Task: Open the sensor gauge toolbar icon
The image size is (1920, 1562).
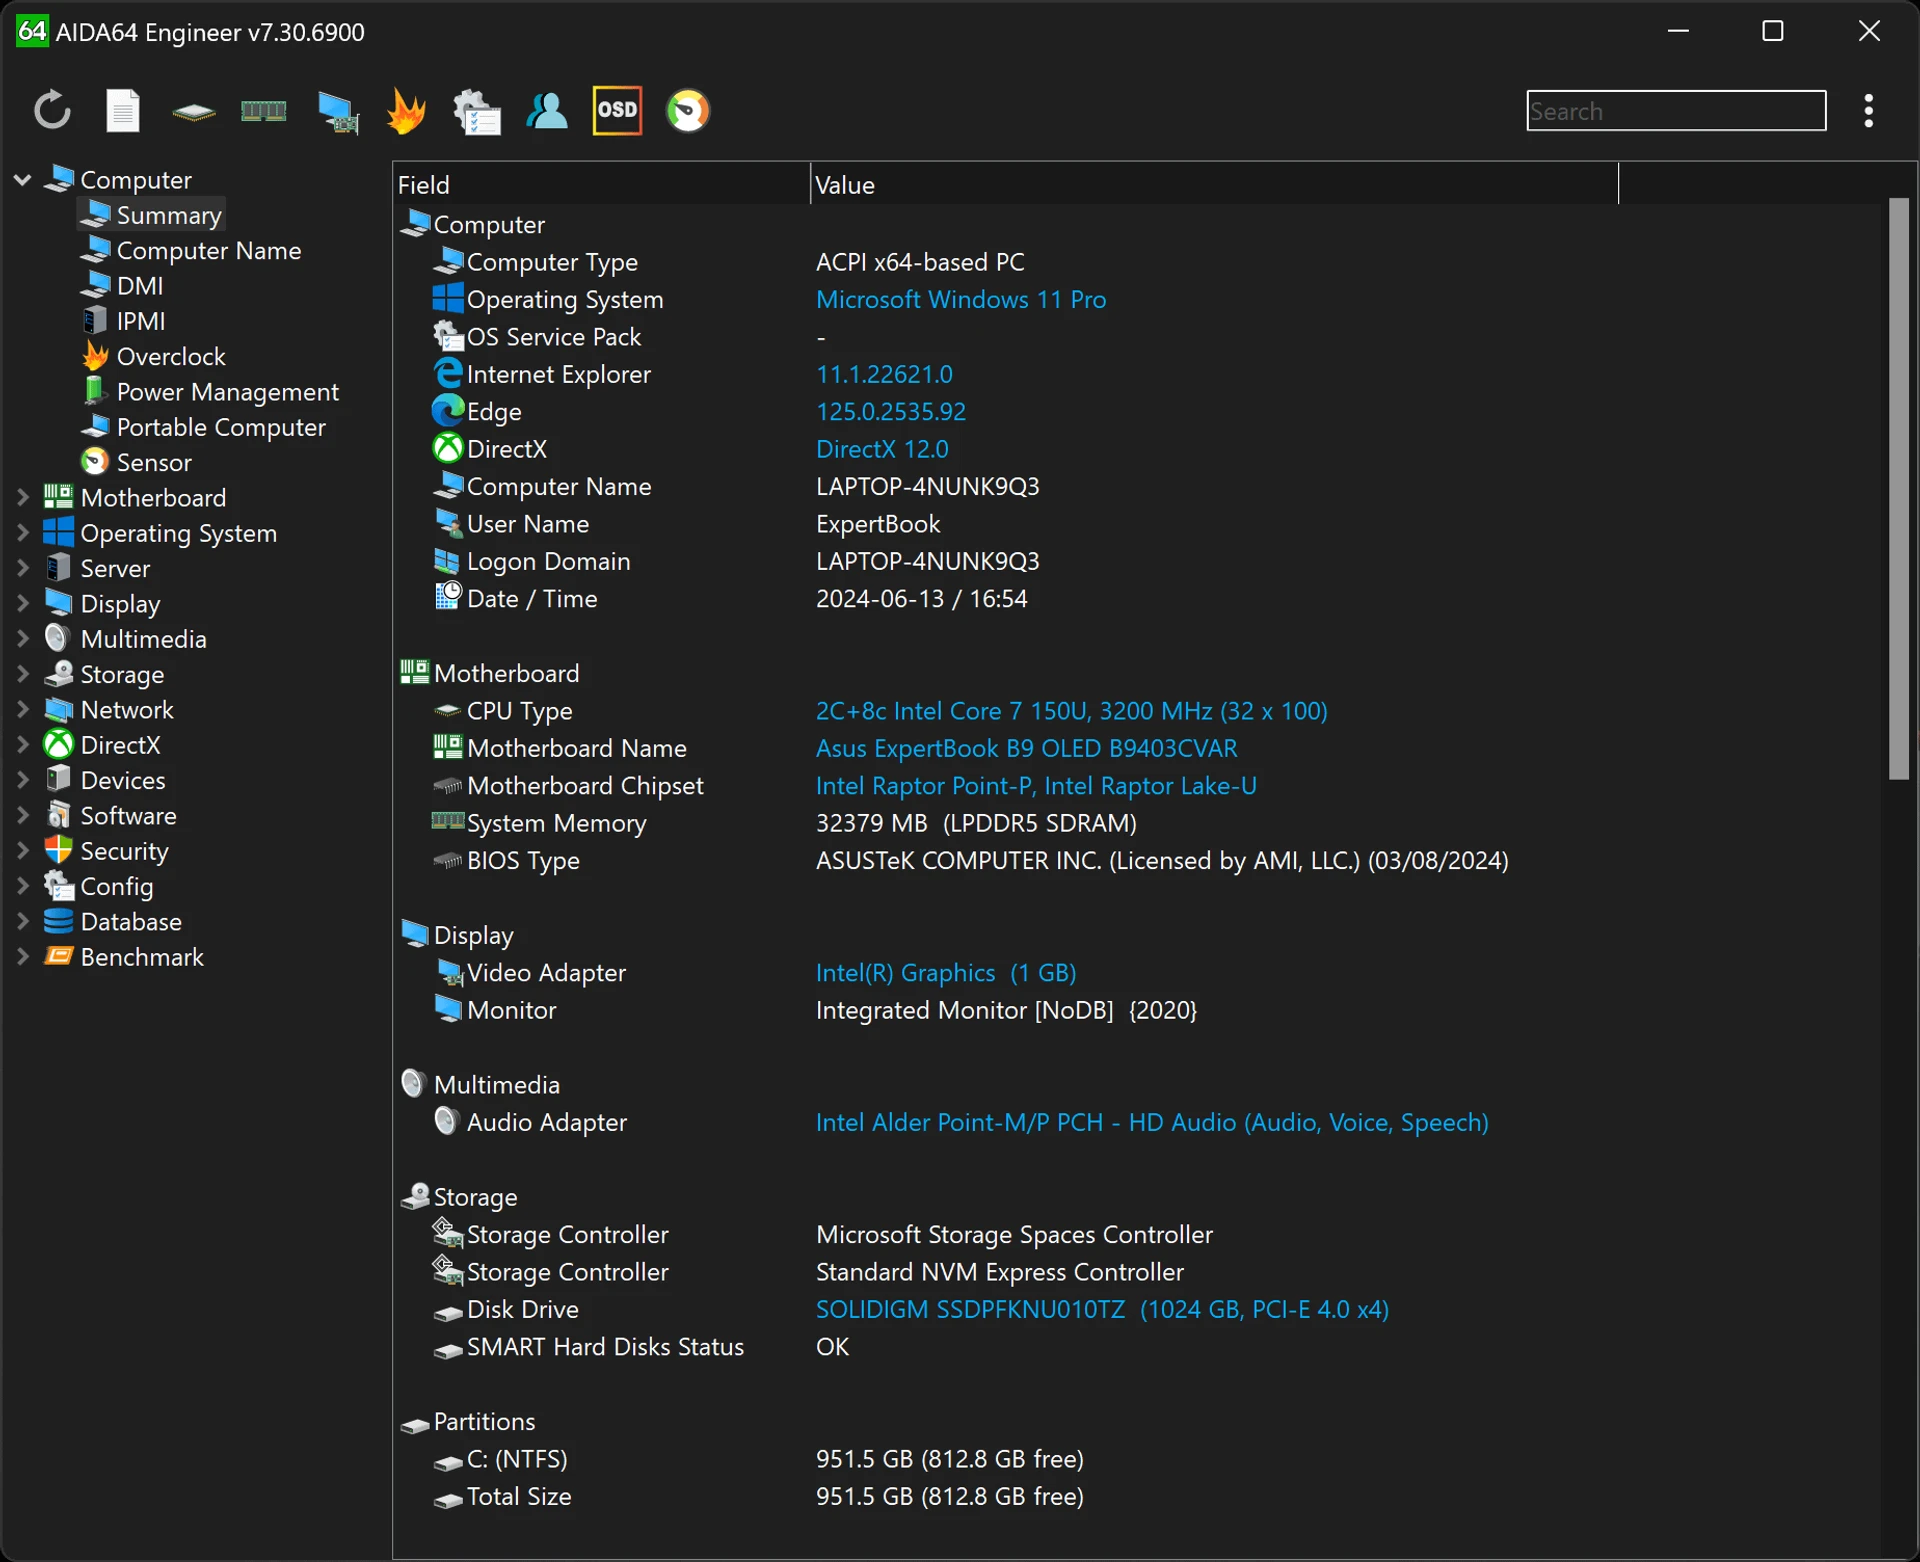Action: (688, 110)
